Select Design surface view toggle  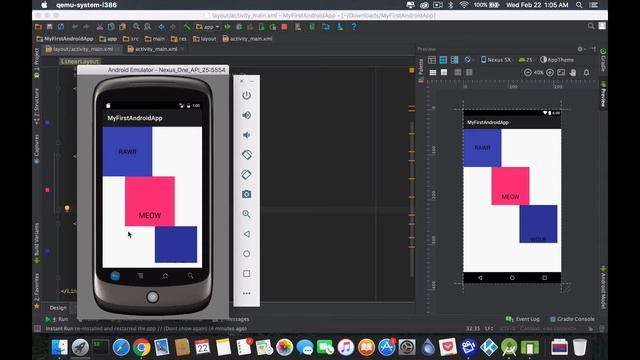[432, 60]
